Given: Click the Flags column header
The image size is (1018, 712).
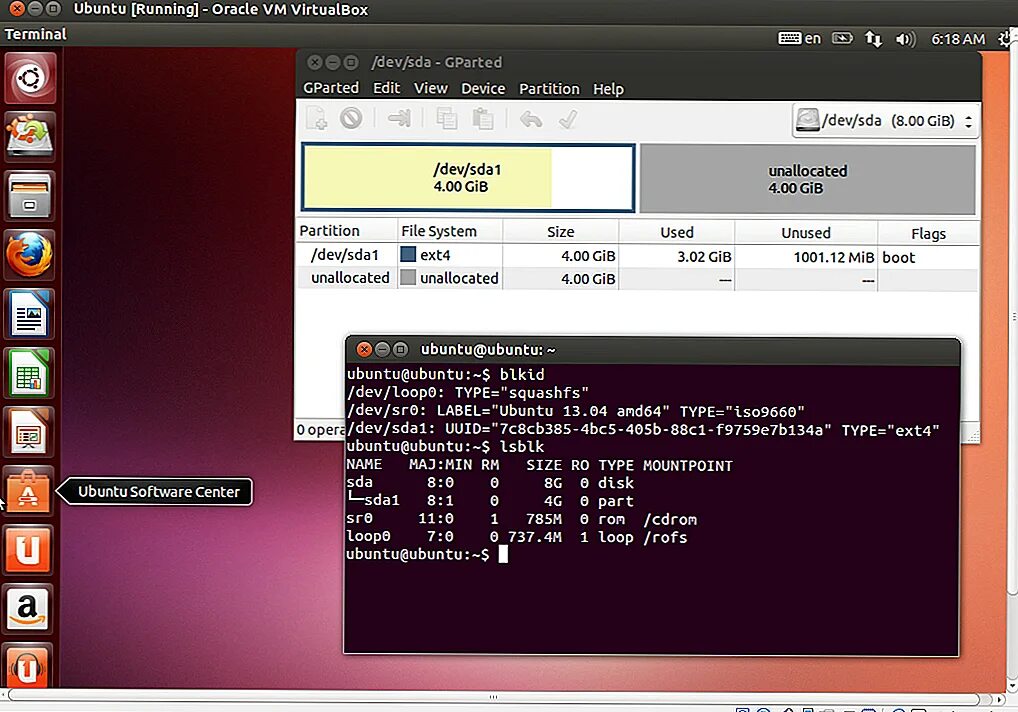Looking at the screenshot, I should 928,234.
